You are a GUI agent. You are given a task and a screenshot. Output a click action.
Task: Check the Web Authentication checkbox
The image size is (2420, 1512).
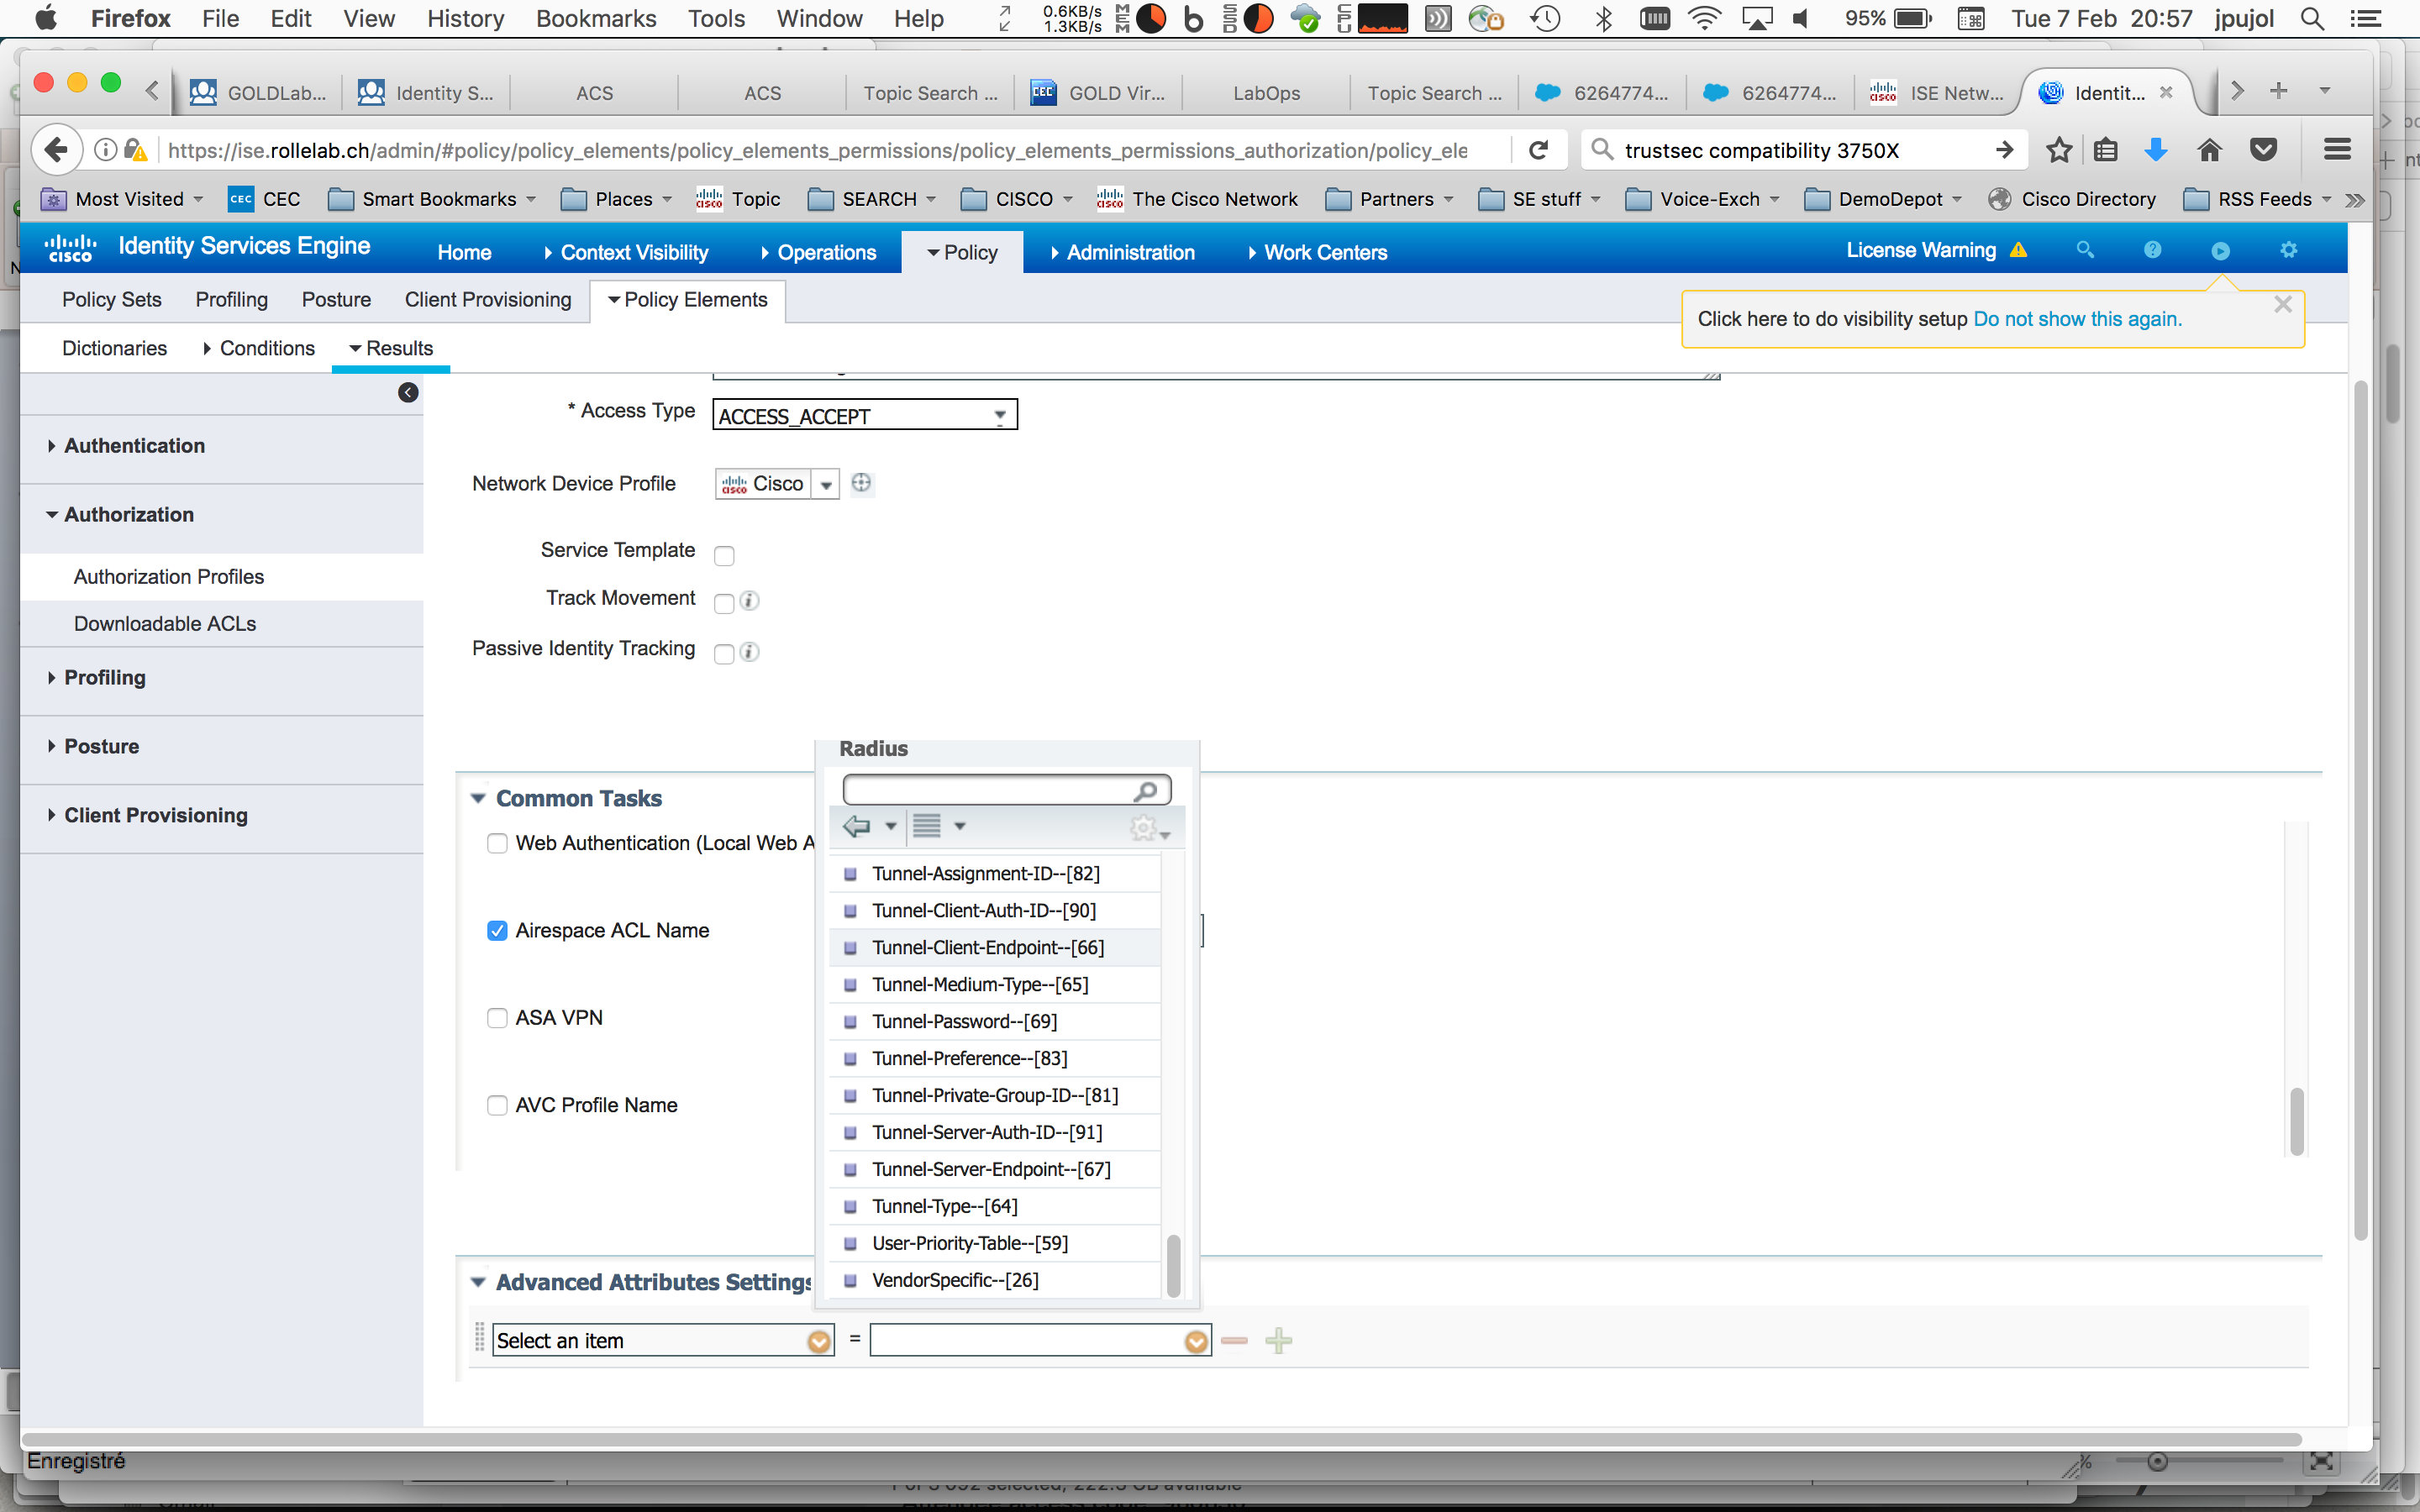pyautogui.click(x=497, y=843)
